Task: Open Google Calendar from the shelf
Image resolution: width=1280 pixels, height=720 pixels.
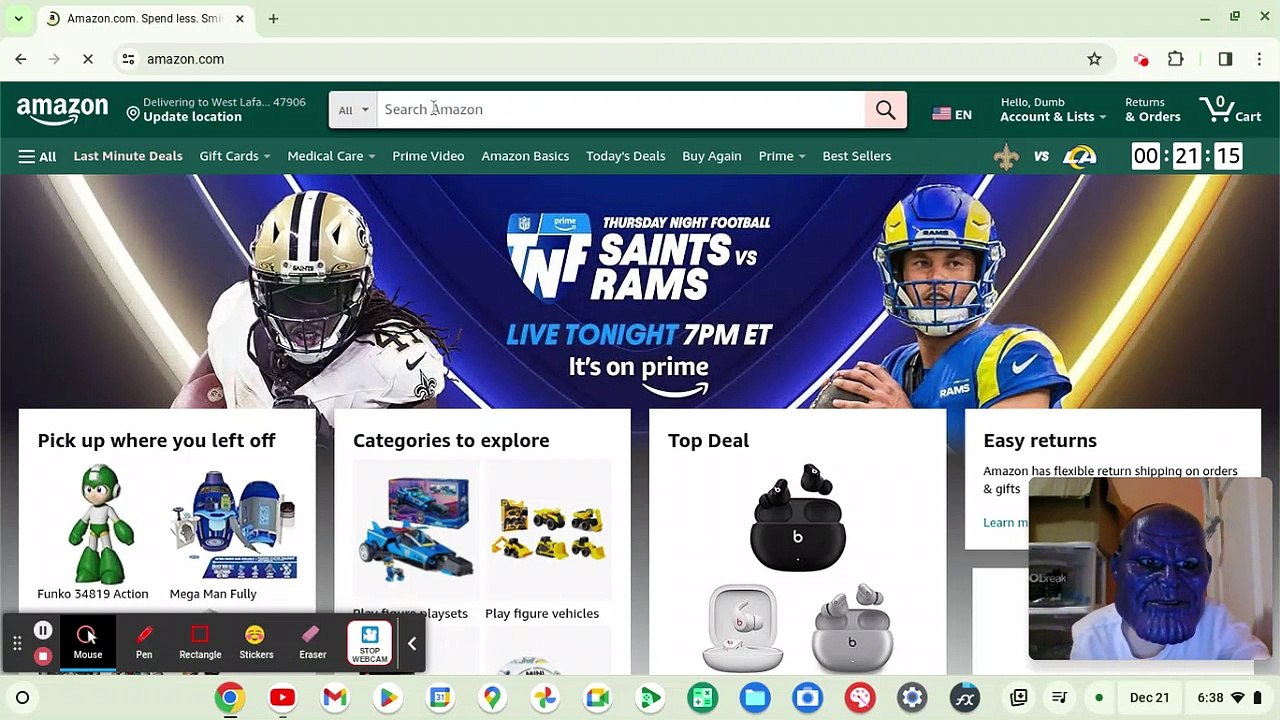Action: coord(440,698)
